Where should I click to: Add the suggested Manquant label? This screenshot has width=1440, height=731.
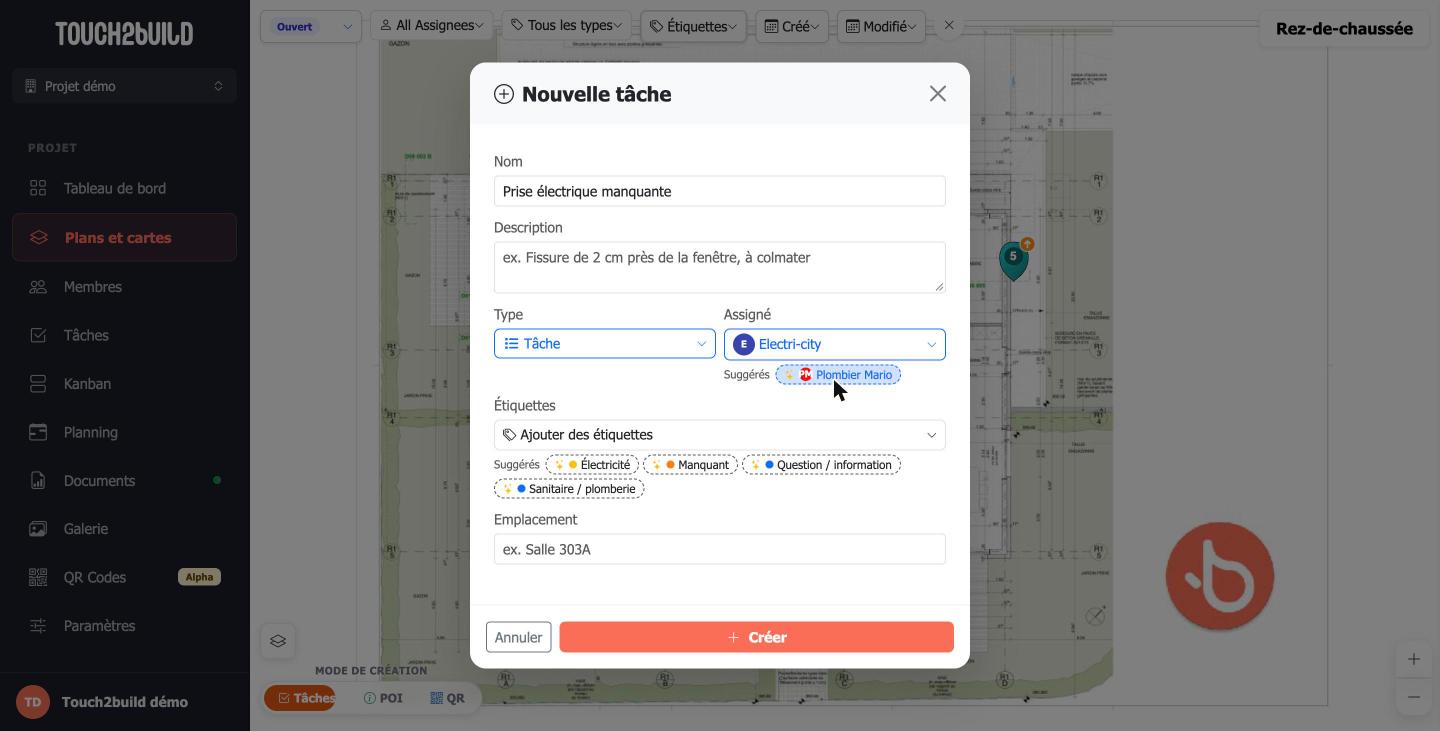pos(690,465)
